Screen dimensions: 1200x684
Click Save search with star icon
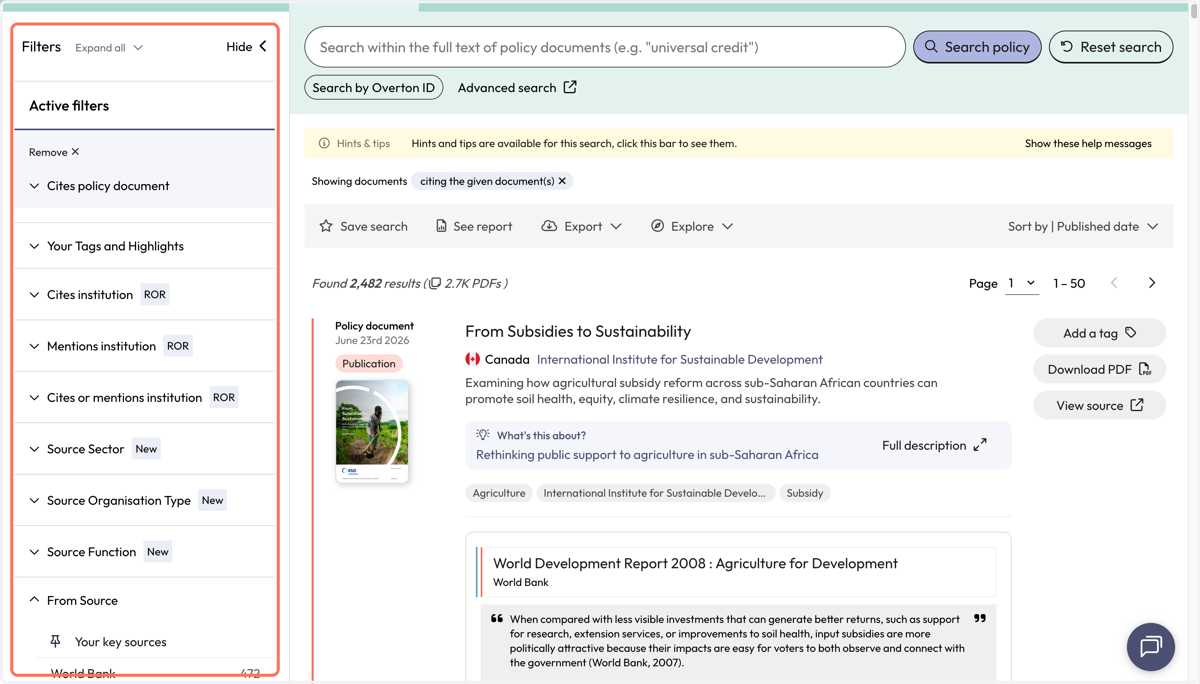363,226
